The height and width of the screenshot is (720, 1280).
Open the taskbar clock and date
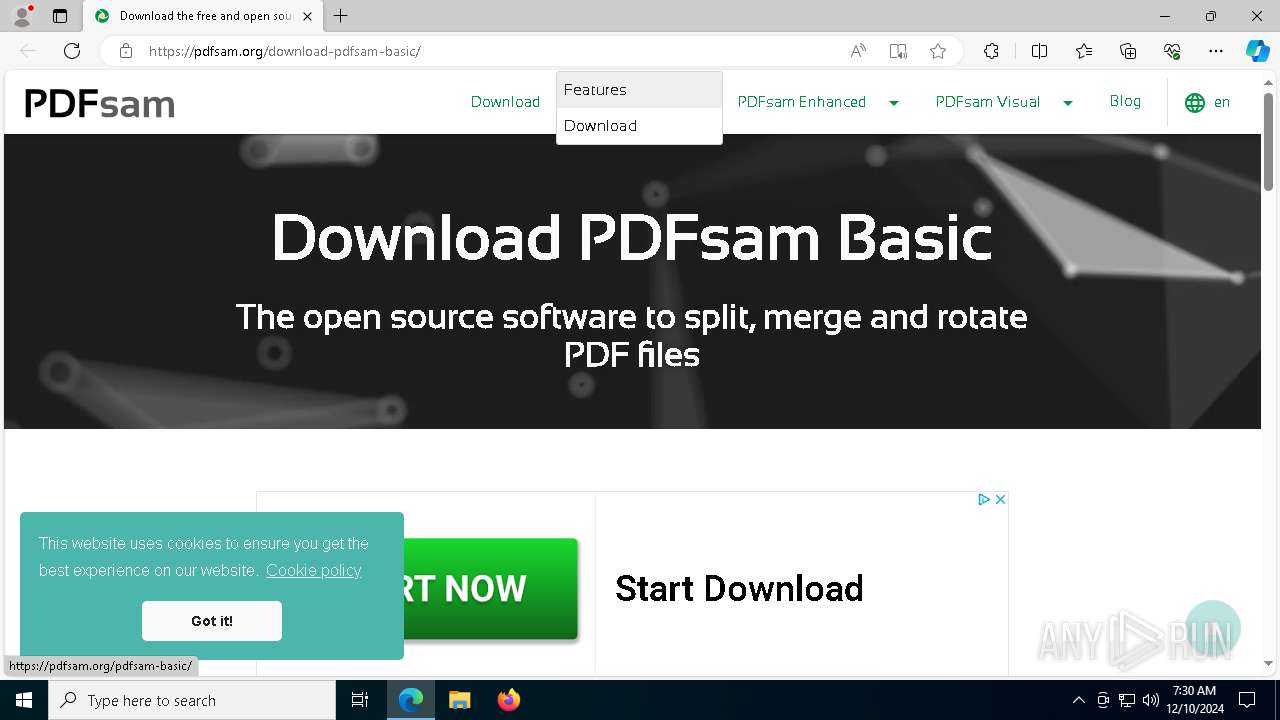point(1194,700)
